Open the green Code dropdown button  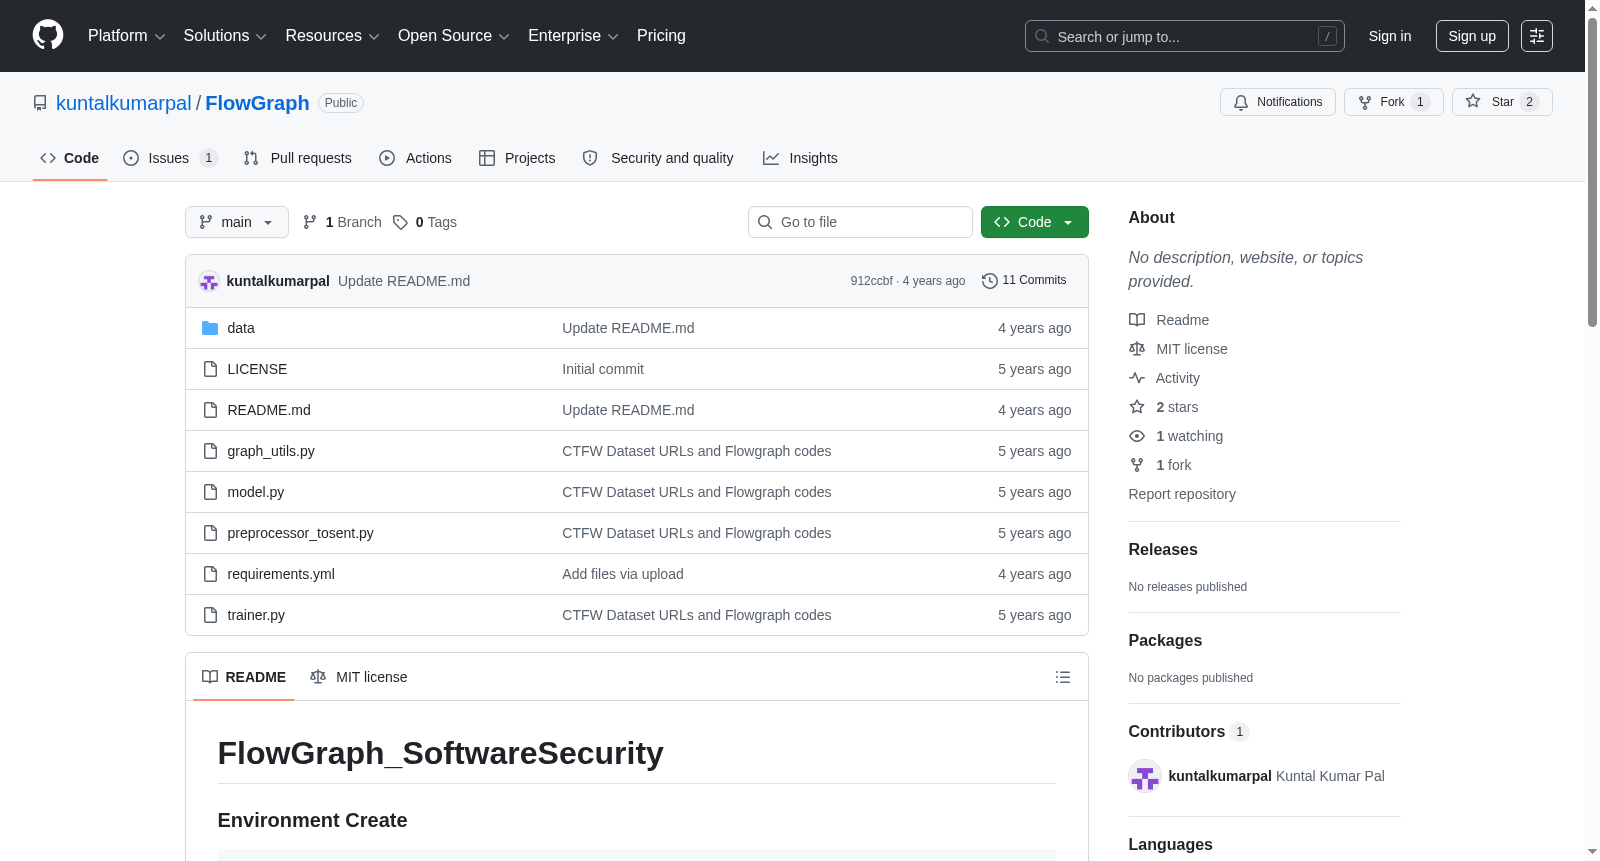(1035, 222)
